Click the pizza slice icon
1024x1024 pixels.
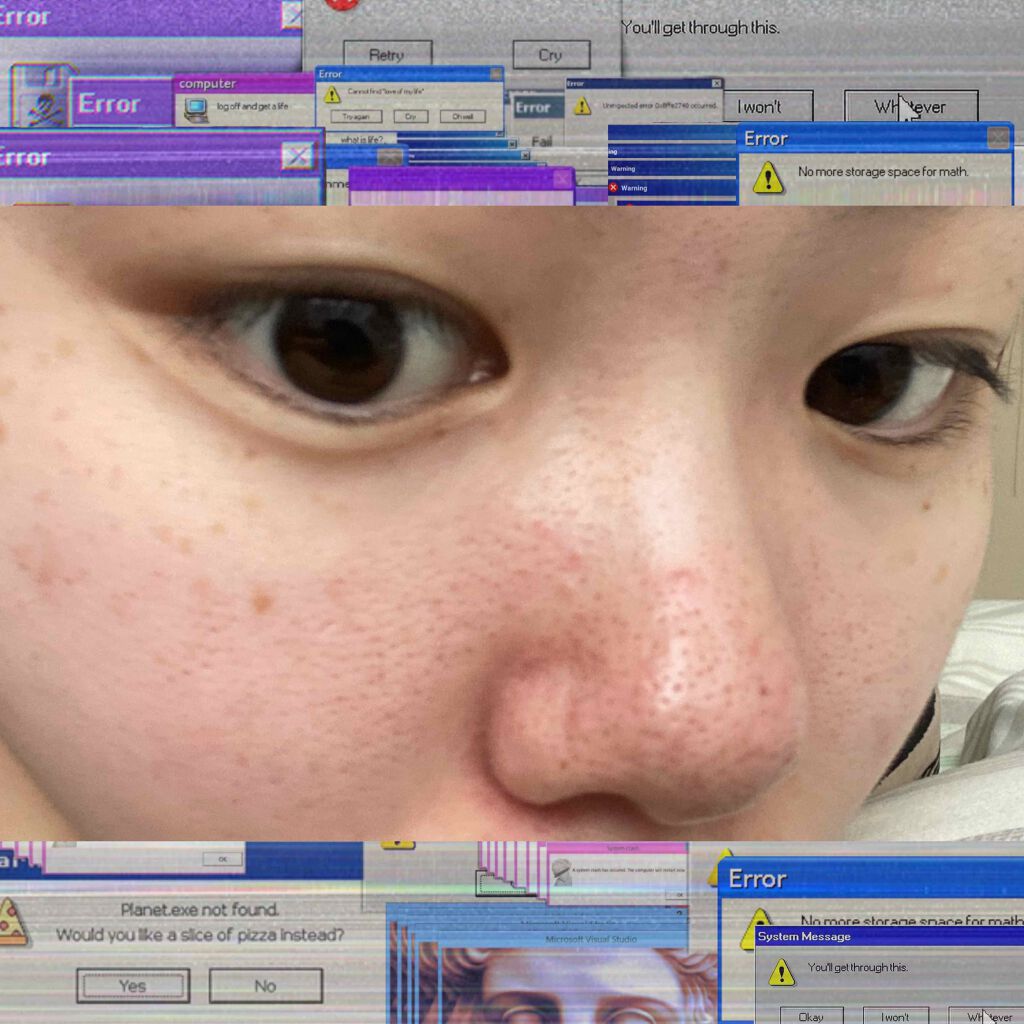pyautogui.click(x=13, y=921)
